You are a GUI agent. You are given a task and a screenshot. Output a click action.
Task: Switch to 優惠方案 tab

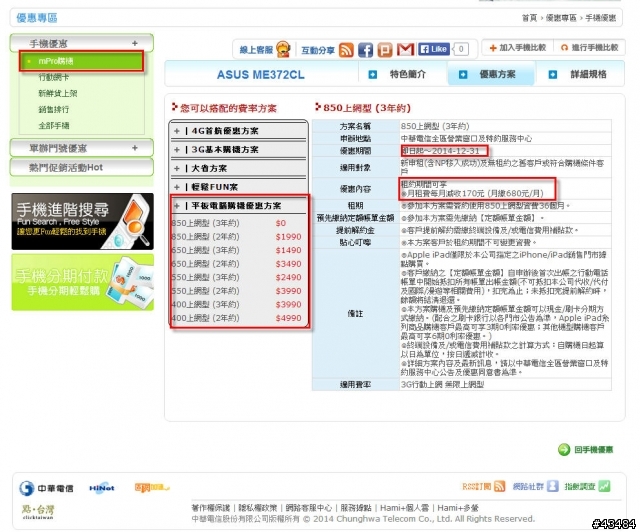click(x=491, y=74)
